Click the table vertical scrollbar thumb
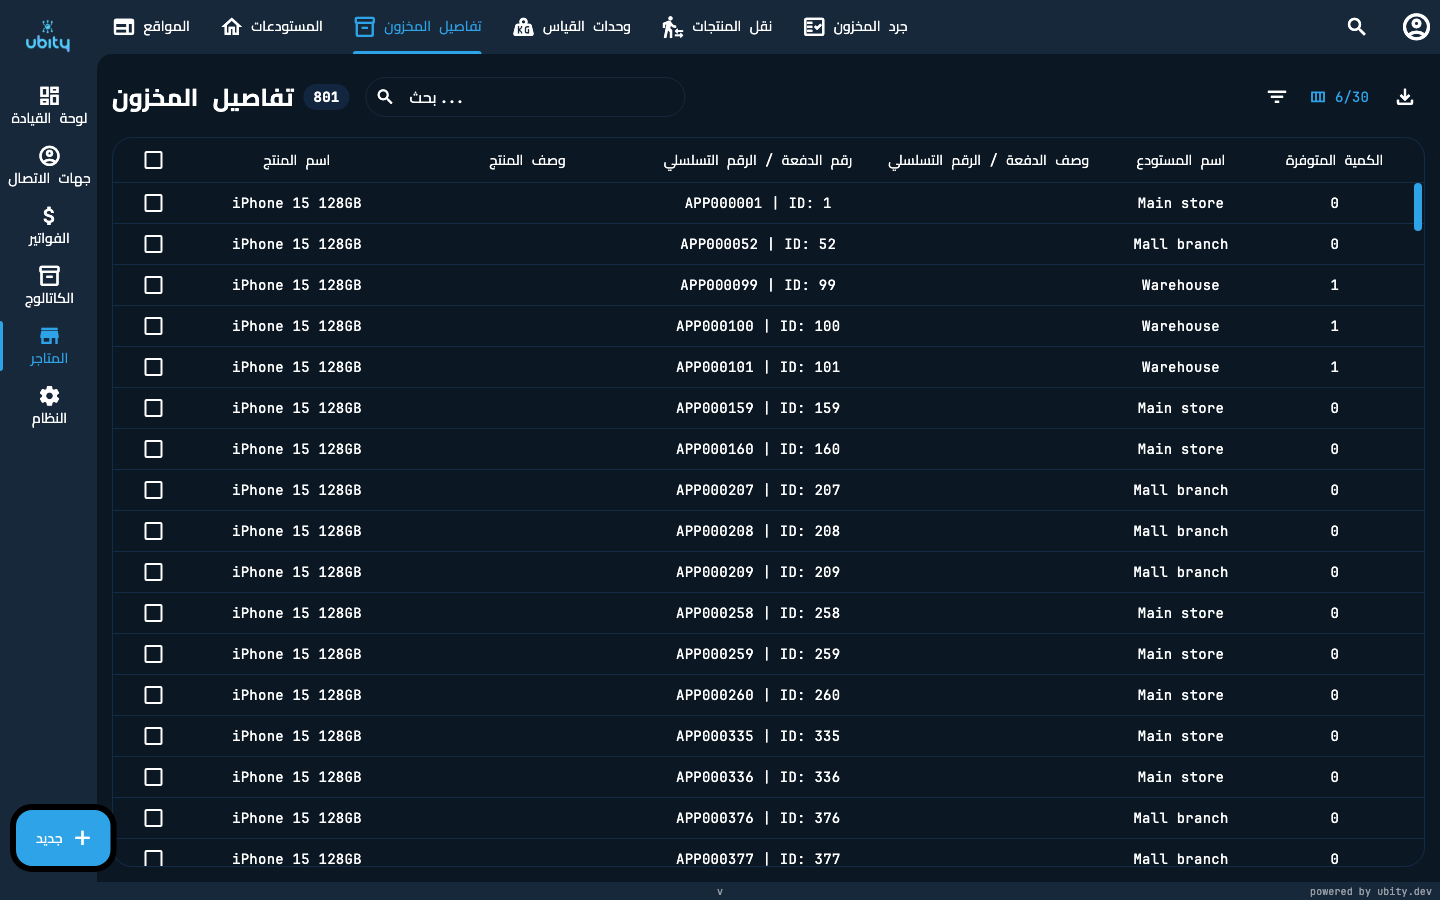 (1418, 207)
